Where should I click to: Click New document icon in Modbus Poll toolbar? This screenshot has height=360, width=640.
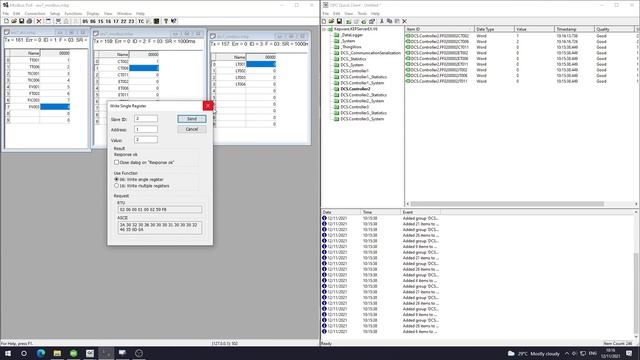click(x=6, y=21)
